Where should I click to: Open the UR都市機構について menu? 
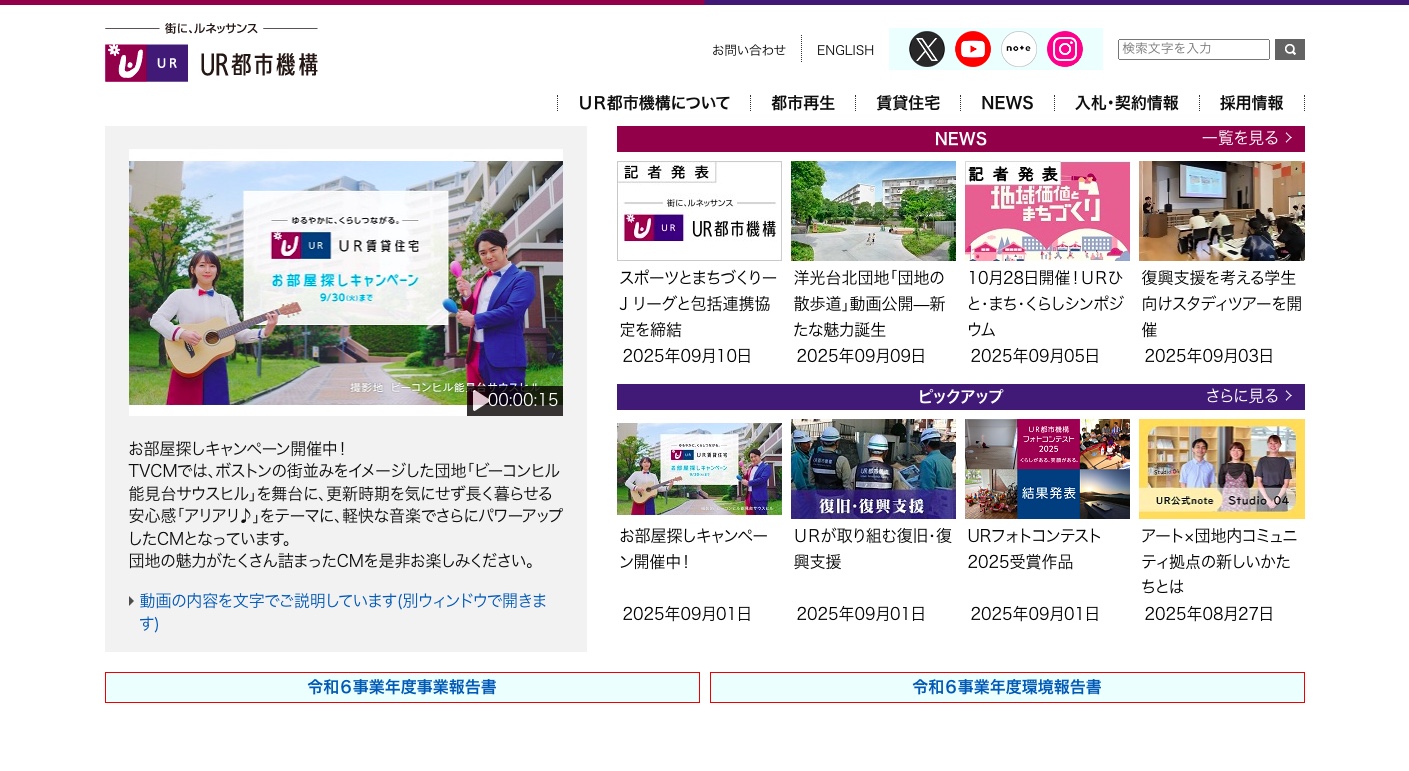(x=654, y=102)
